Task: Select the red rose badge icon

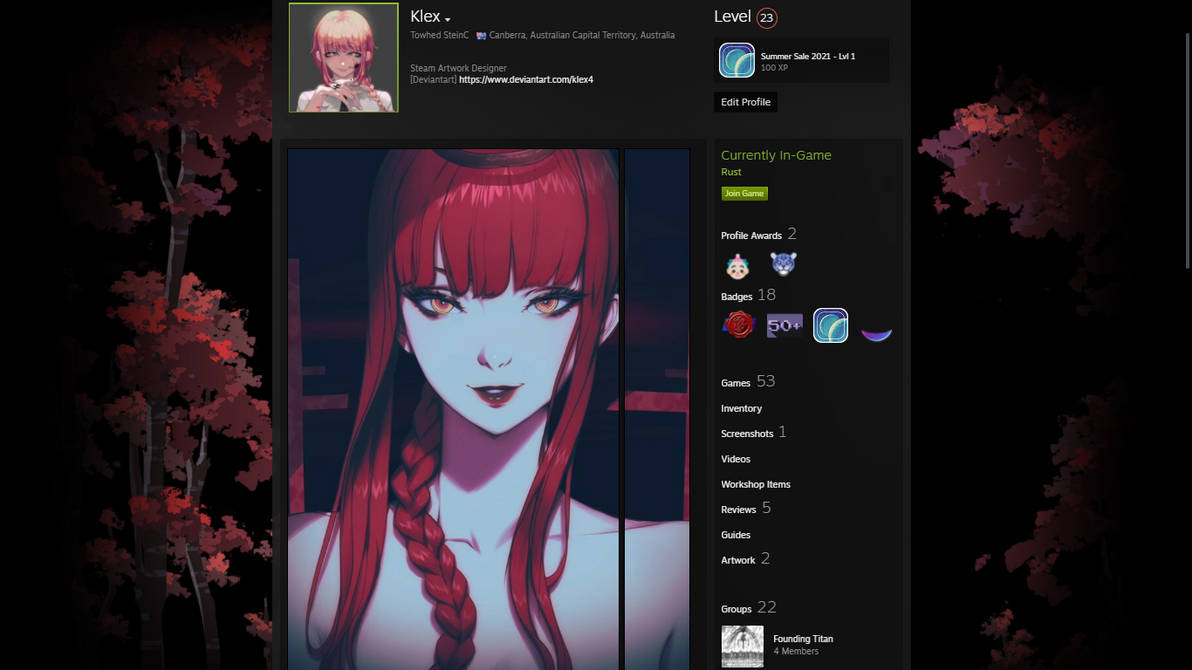Action: pos(739,325)
